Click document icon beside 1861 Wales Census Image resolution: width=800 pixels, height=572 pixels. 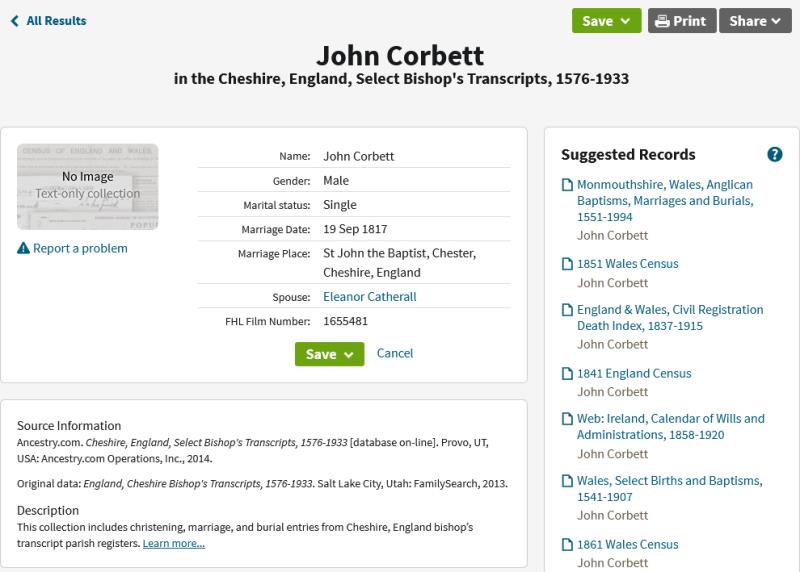tap(567, 545)
